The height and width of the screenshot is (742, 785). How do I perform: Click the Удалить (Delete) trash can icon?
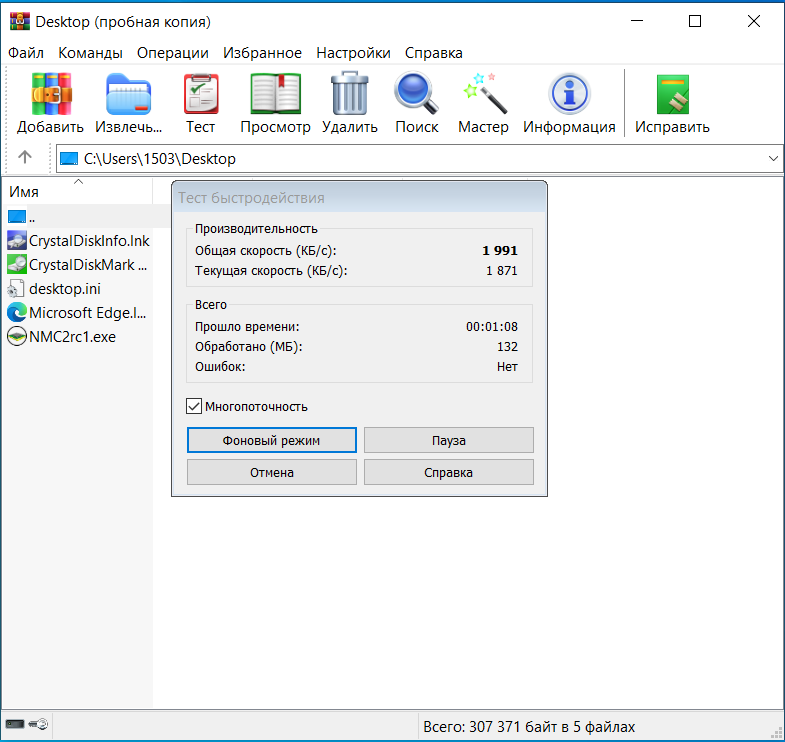349,94
